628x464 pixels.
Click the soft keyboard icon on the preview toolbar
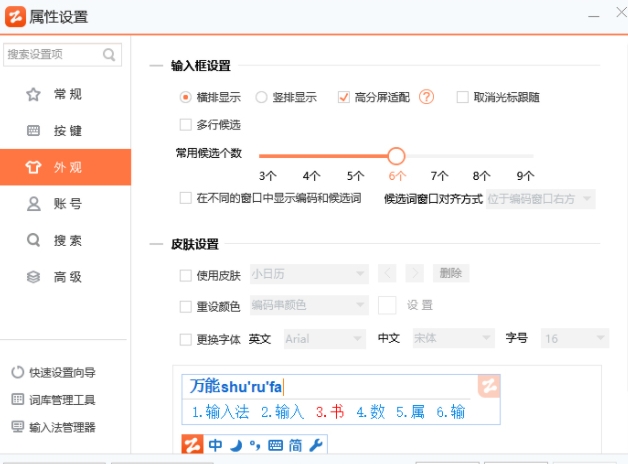[x=276, y=445]
